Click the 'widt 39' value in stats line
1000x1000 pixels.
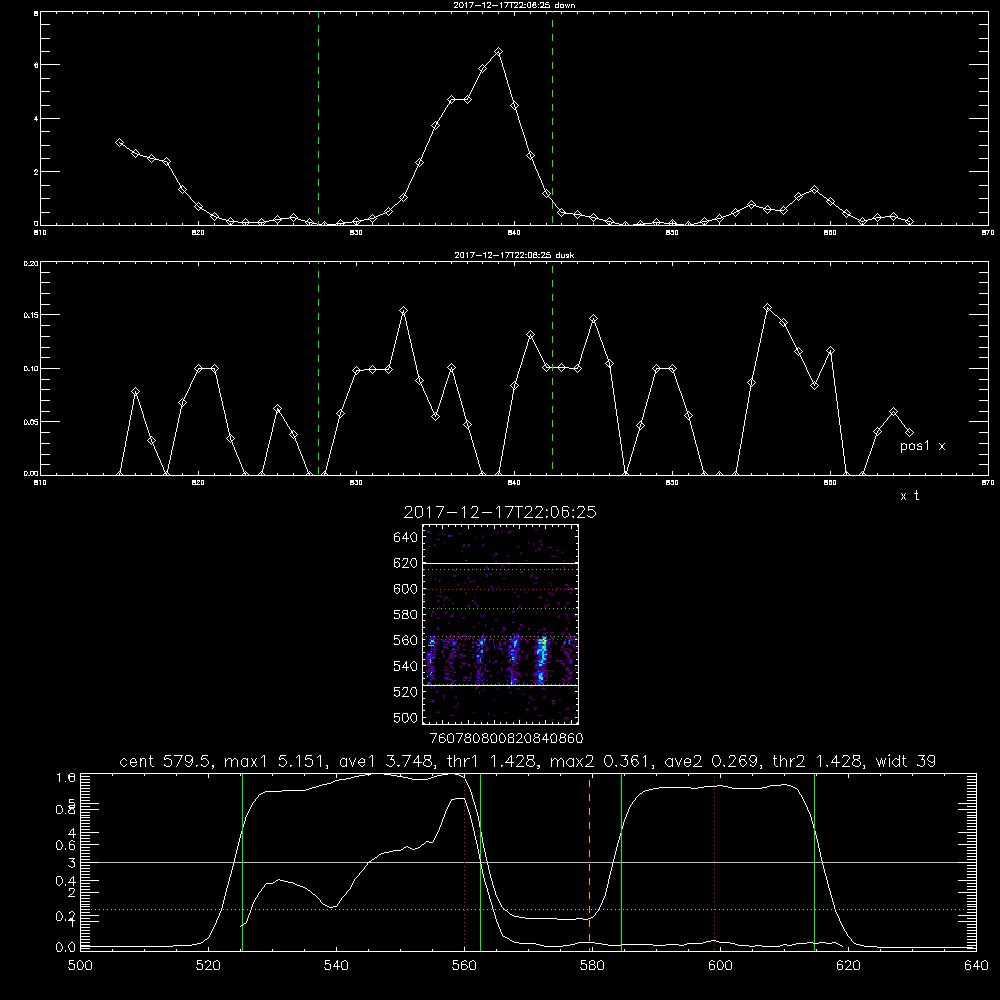[x=906, y=761]
